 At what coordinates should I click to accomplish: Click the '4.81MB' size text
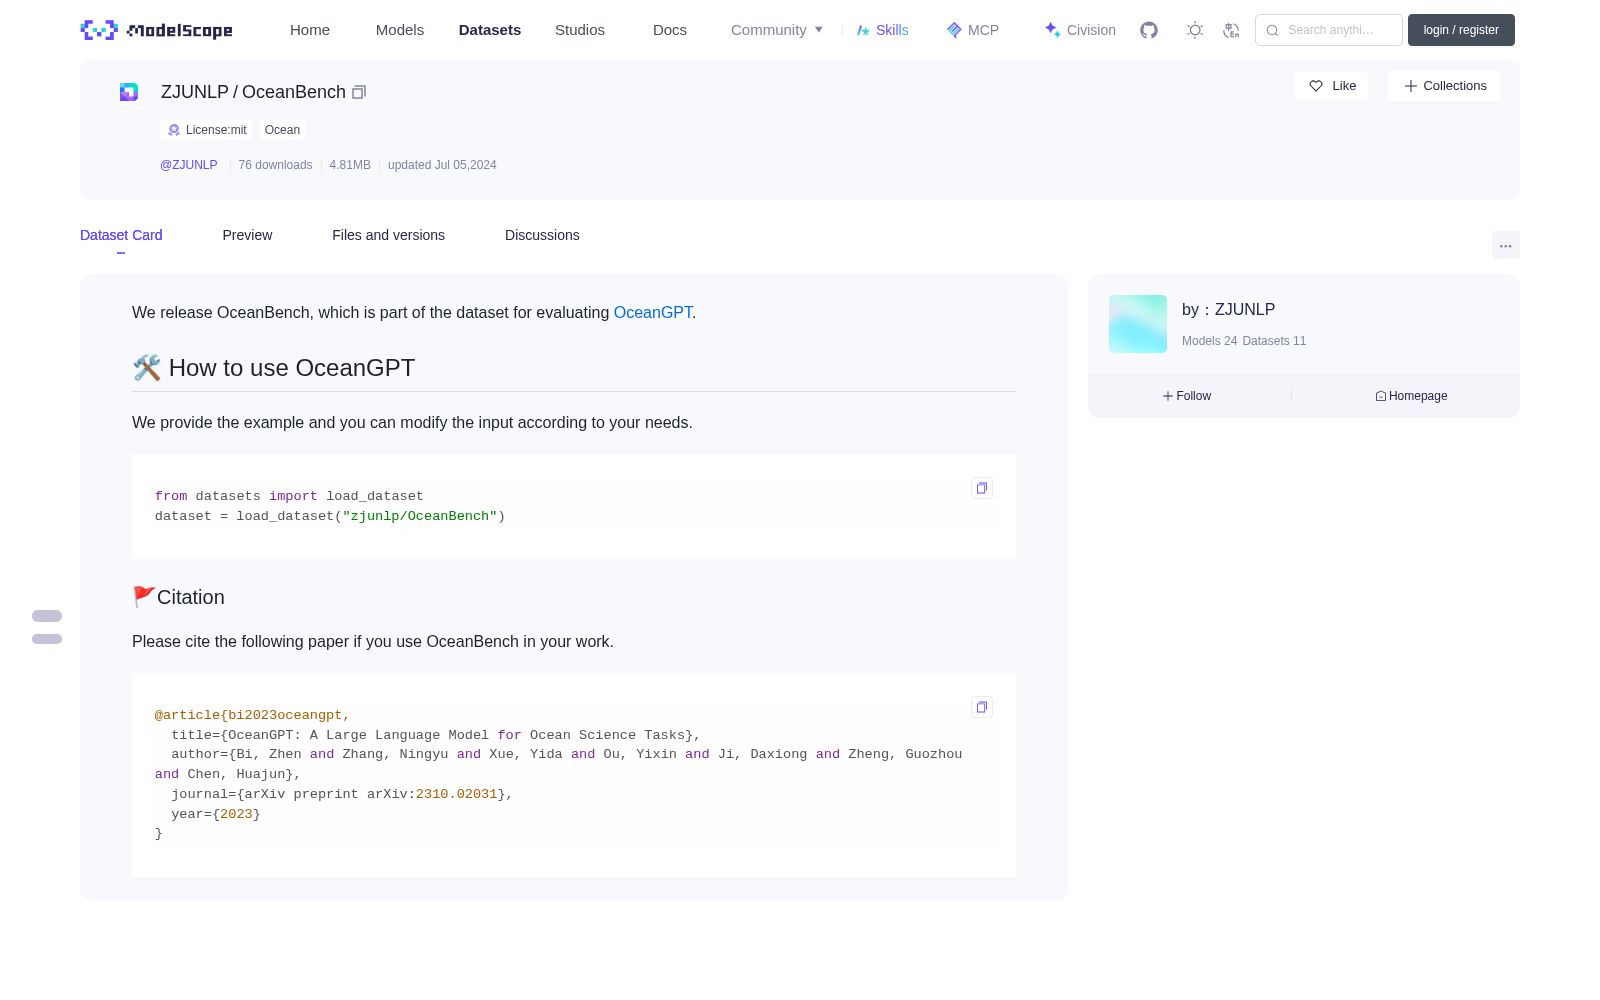tap(350, 165)
